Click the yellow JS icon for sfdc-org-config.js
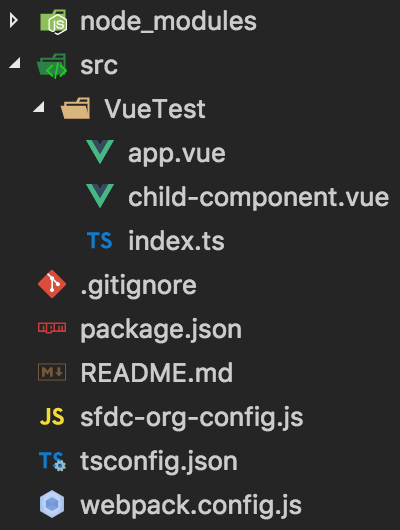The image size is (400, 530). click(x=52, y=416)
